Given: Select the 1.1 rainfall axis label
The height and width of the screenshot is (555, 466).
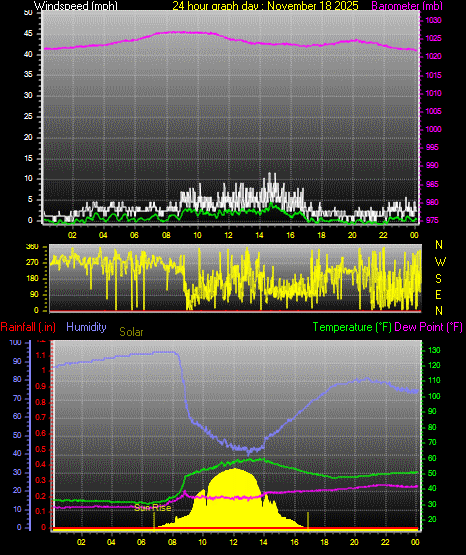Looking at the screenshot, I should click(41, 355).
